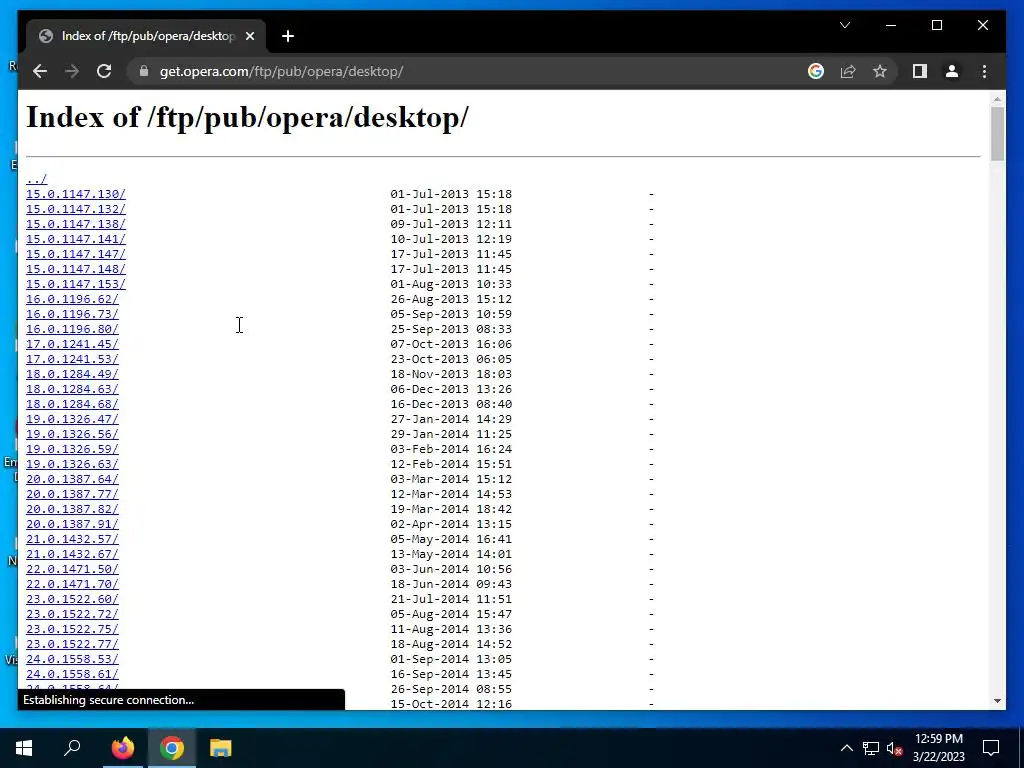Open the 22.0.1471.70/ directory link
This screenshot has width=1024, height=768.
72,584
